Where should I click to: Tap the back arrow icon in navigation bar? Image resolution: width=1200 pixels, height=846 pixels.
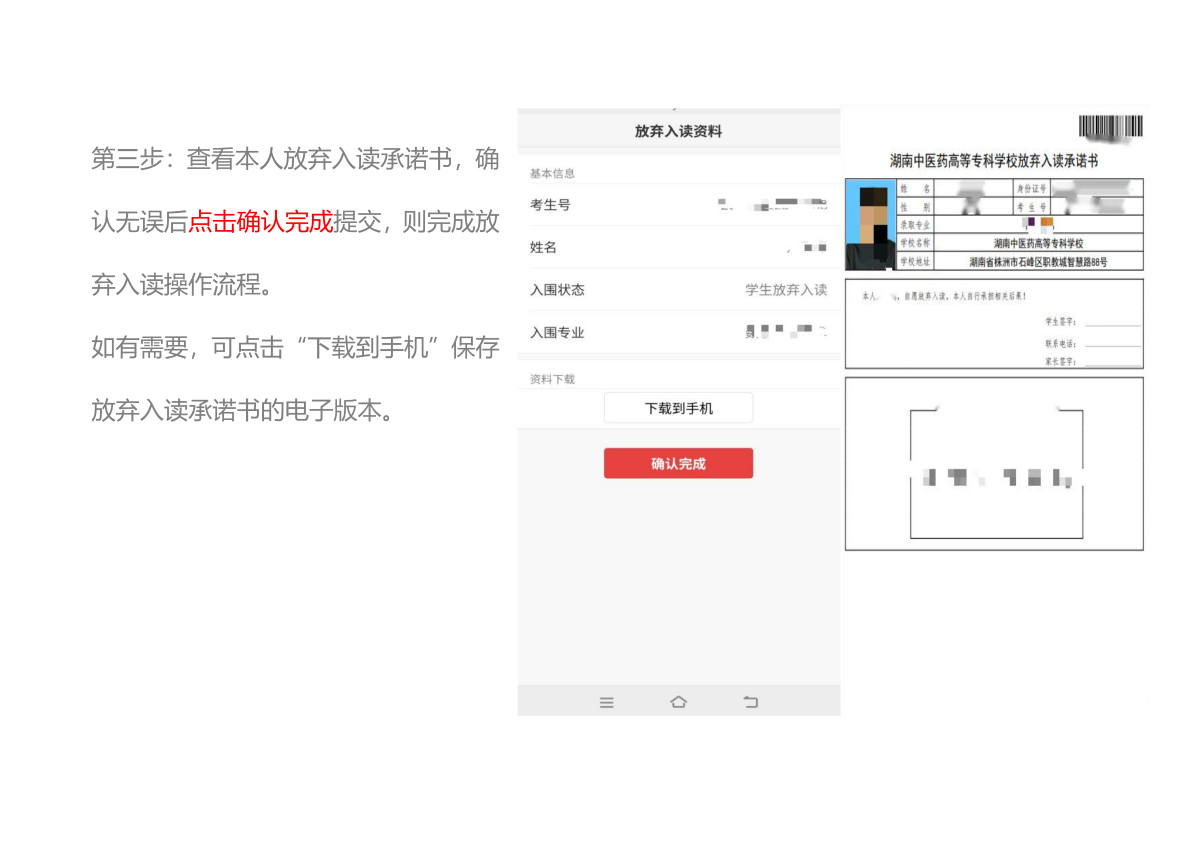point(751,703)
